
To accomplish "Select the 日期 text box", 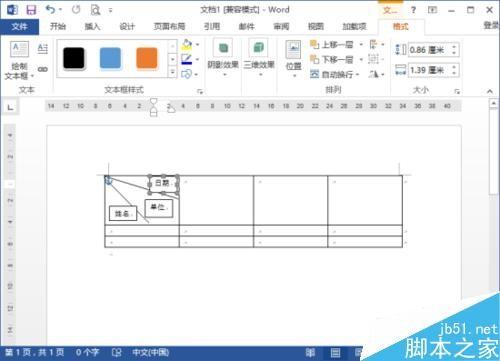I will click(x=163, y=184).
